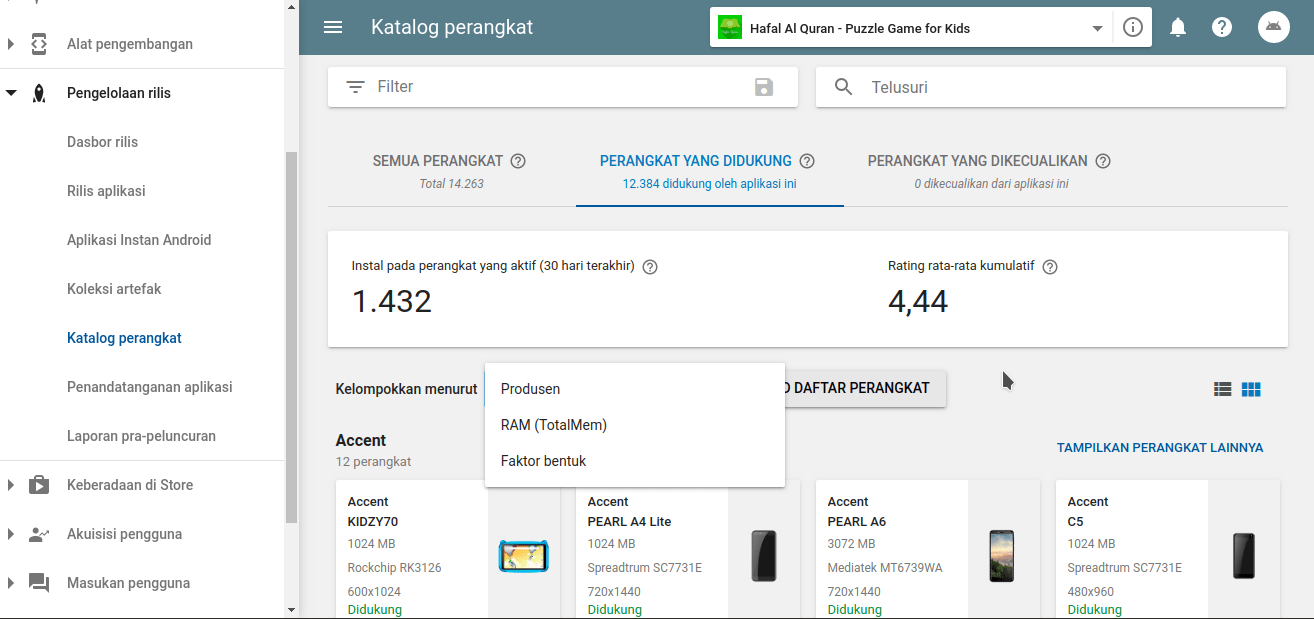
Task: Click the save filter icon
Action: [765, 87]
